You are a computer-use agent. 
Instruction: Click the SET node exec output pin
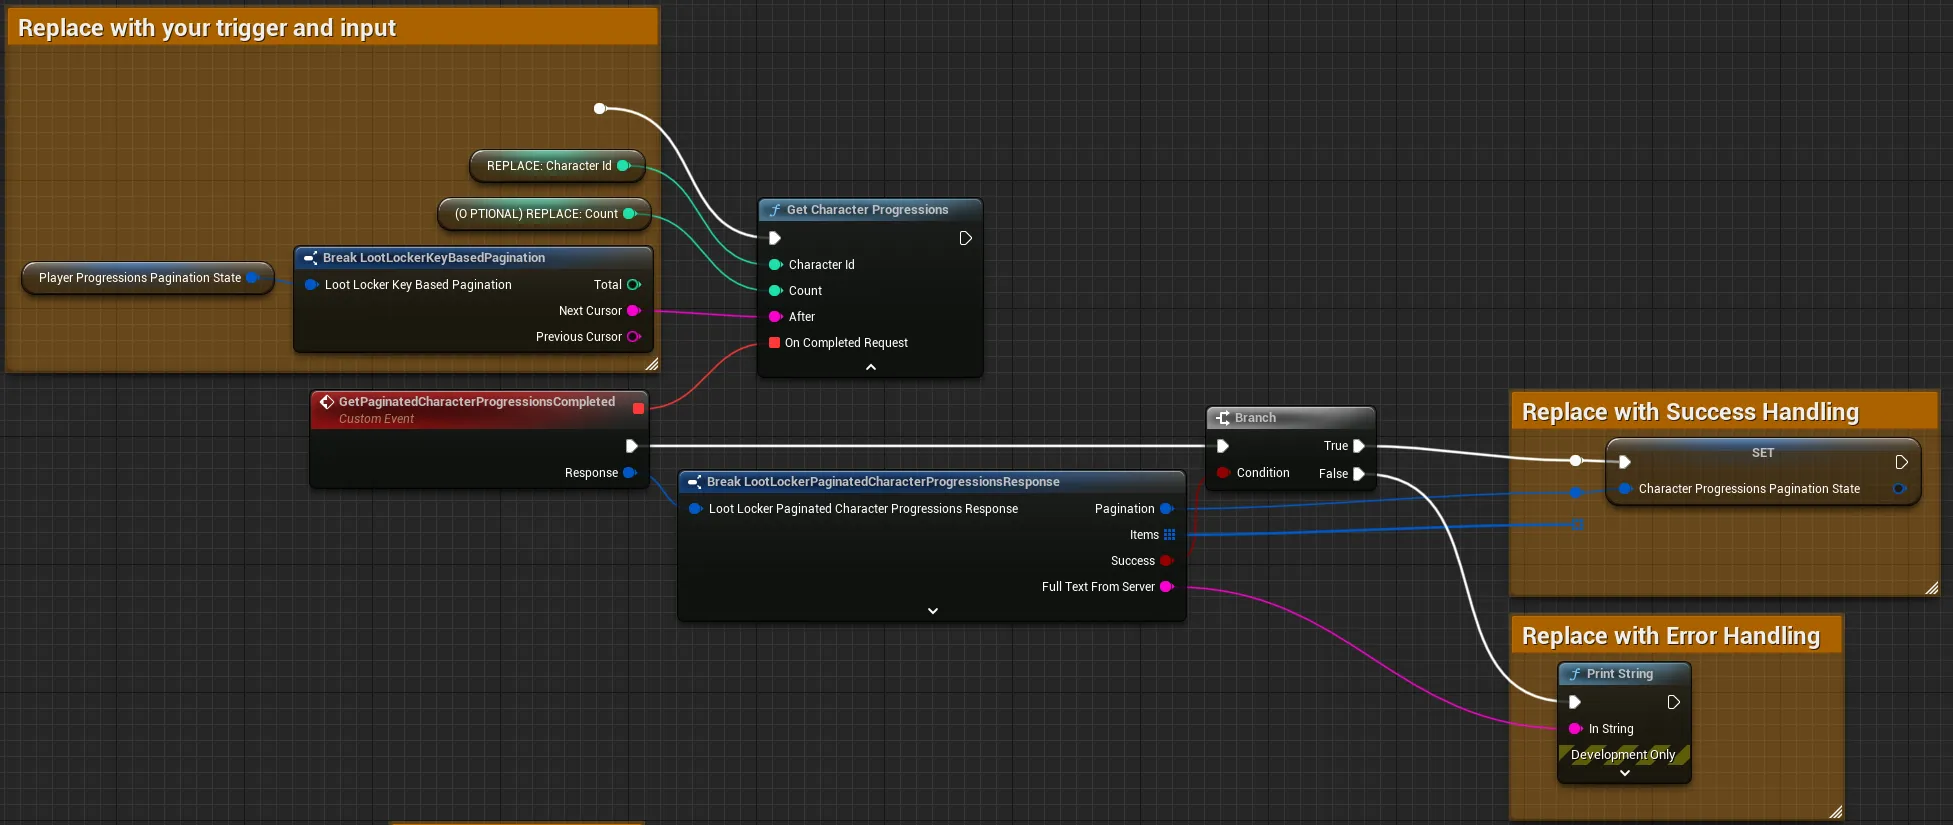1901,462
